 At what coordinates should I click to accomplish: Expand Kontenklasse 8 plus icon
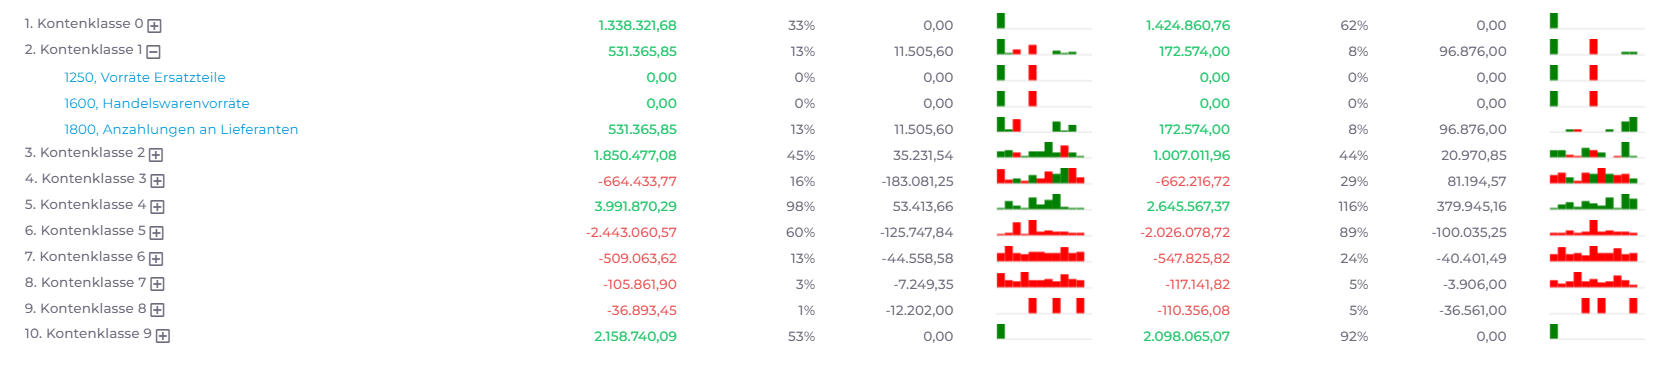[157, 311]
